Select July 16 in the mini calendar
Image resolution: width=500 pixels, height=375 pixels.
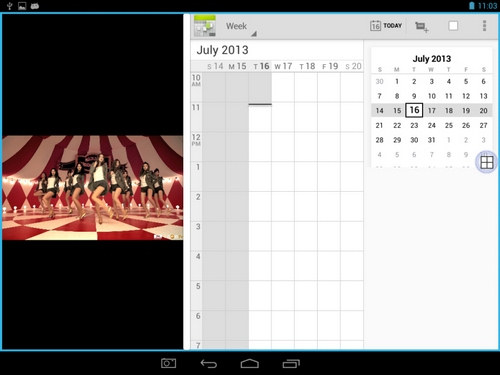pyautogui.click(x=414, y=110)
